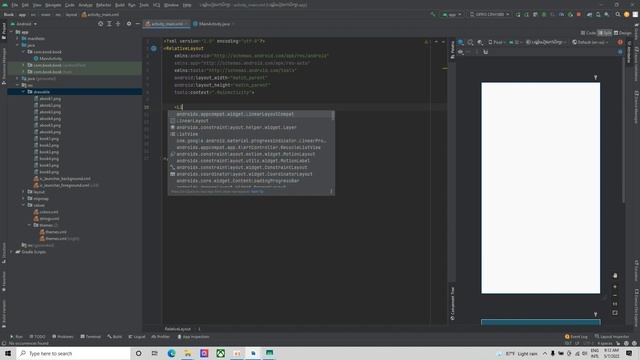The image size is (640, 360).
Task: Click the Windows taskbar search box
Action: 73,353
